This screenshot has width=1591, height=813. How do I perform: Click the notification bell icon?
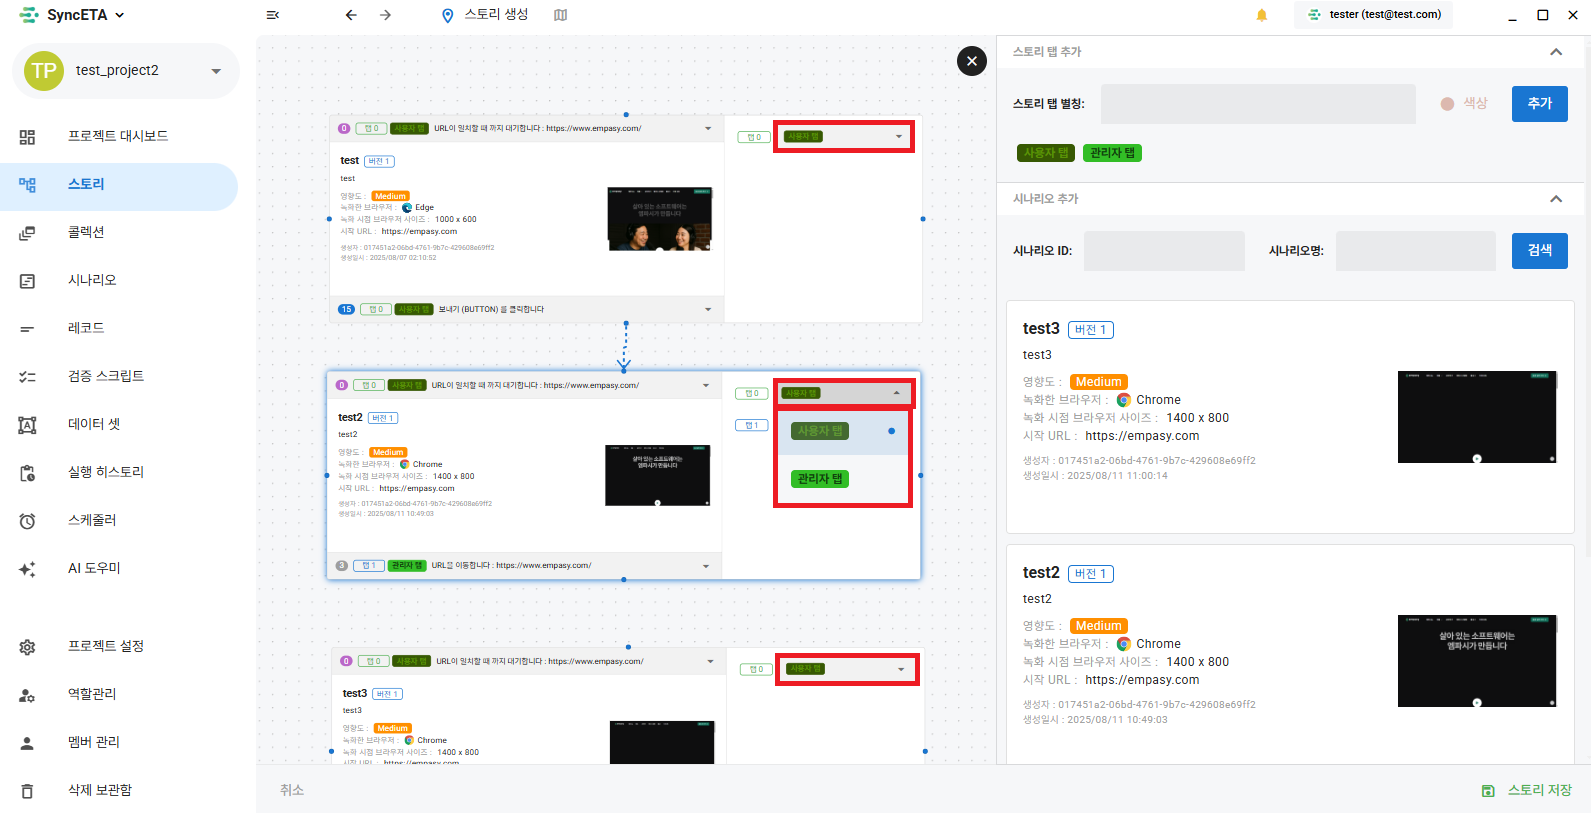[x=1262, y=15]
